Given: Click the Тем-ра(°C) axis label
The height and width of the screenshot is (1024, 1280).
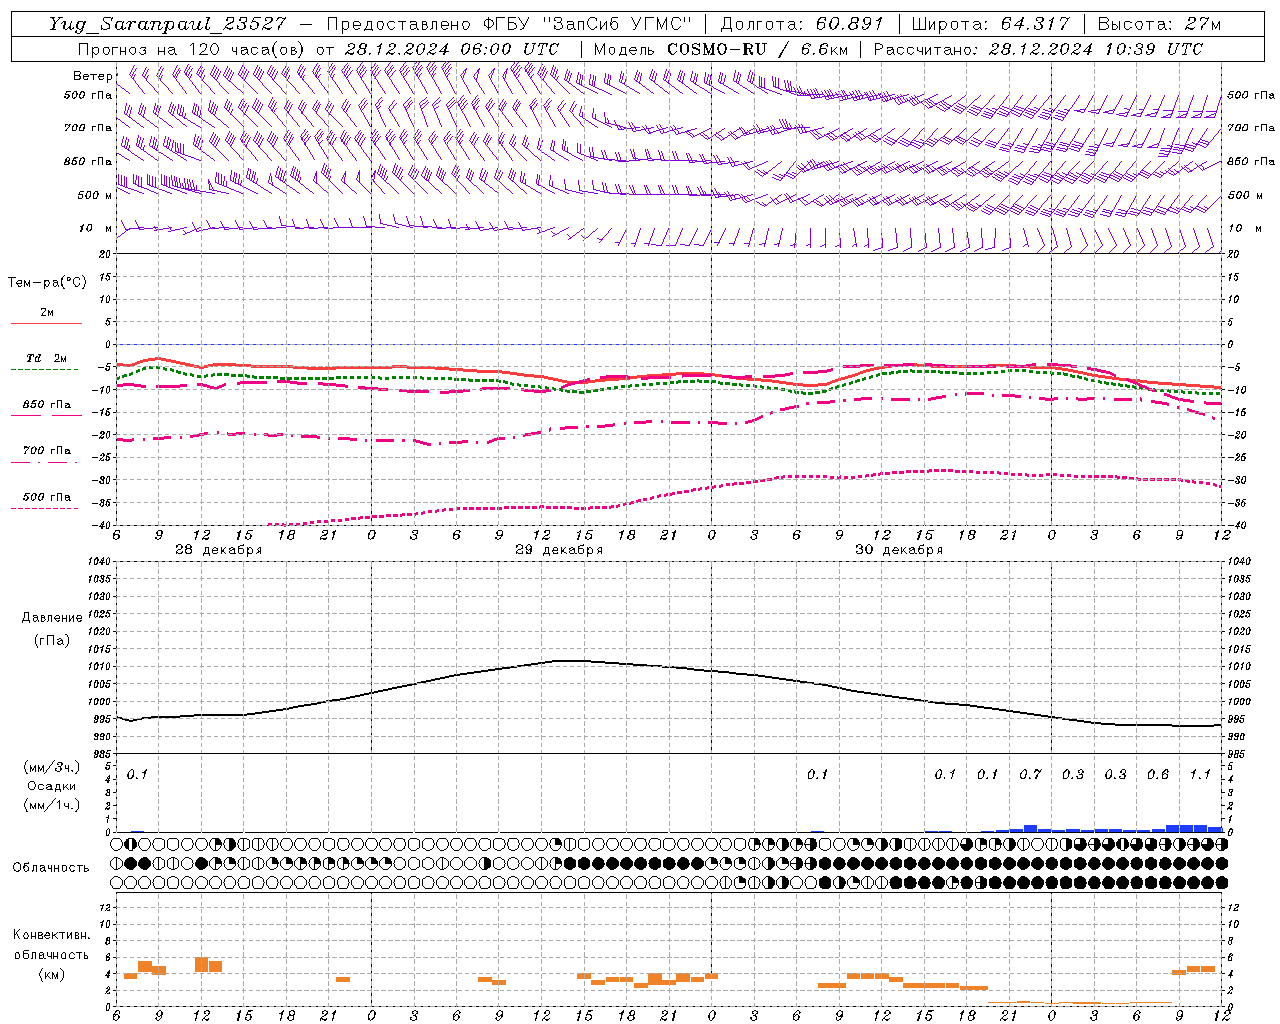Looking at the screenshot, I should click(47, 283).
